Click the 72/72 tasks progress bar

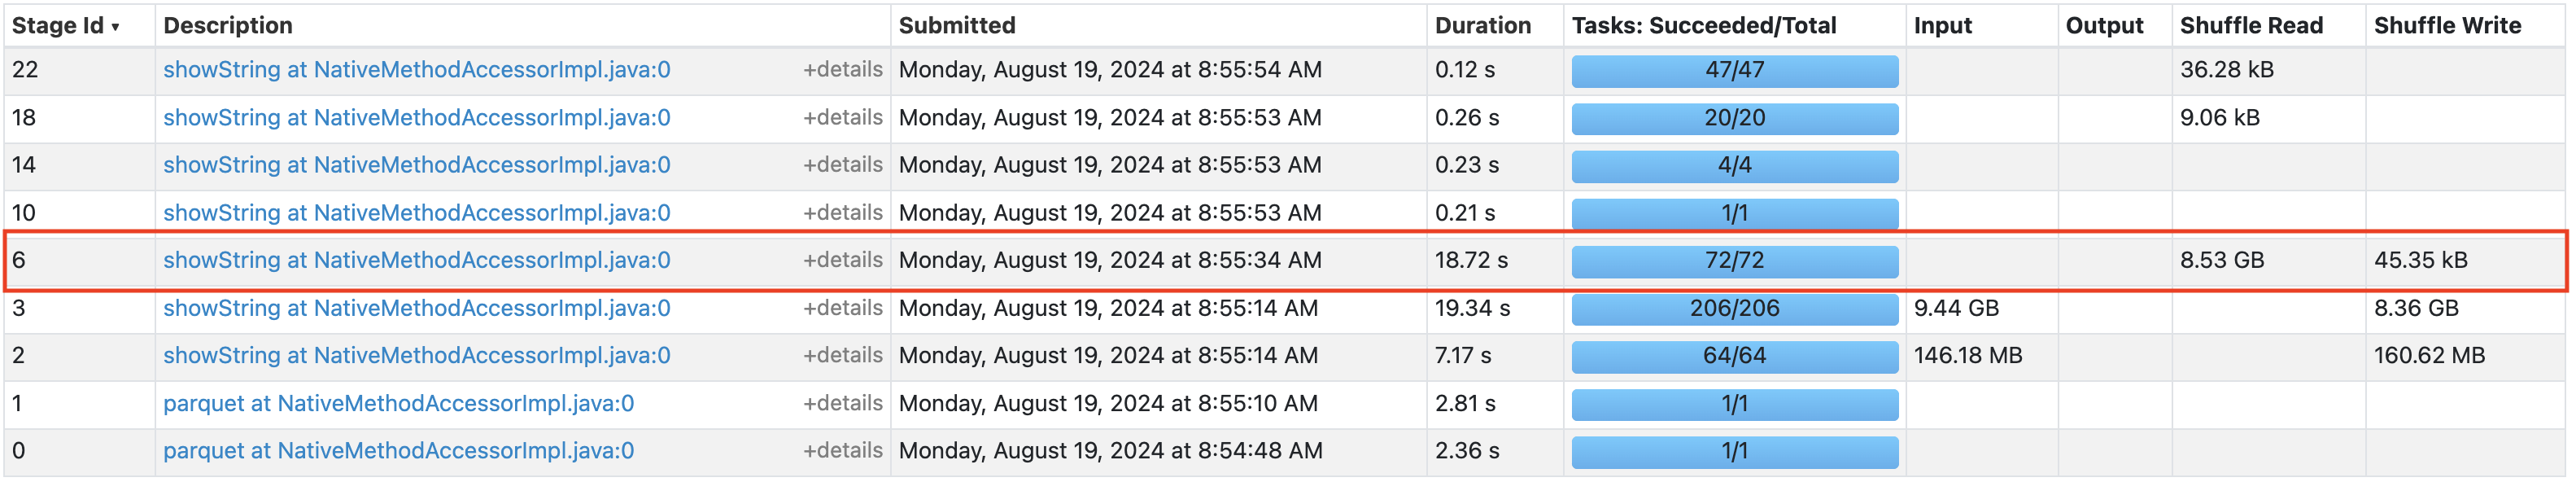1734,261
